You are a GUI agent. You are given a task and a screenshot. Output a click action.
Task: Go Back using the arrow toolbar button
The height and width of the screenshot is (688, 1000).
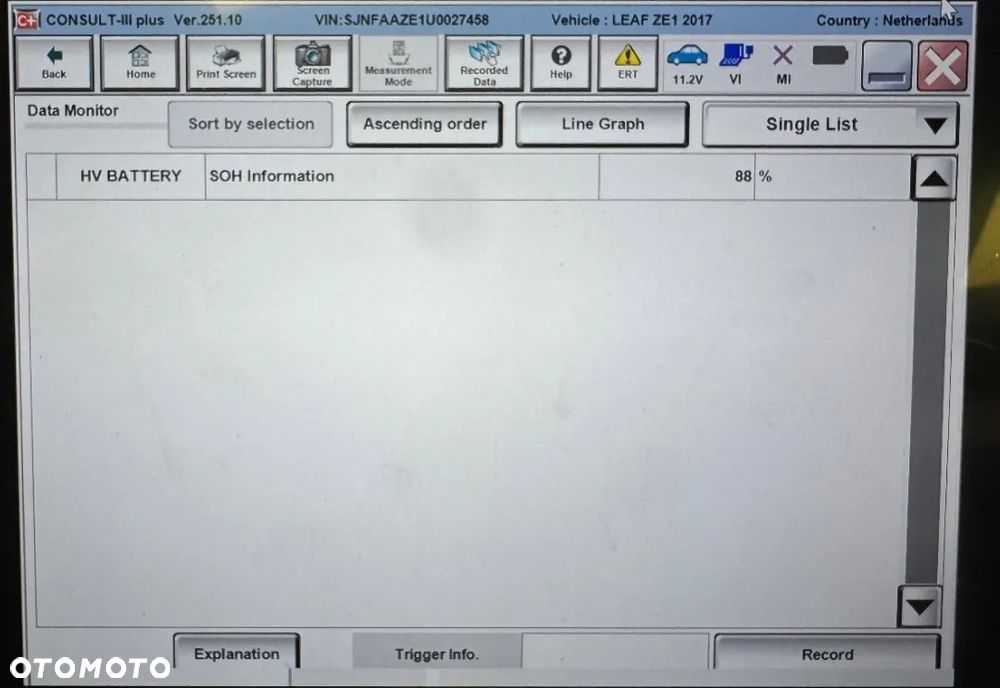tap(54, 63)
